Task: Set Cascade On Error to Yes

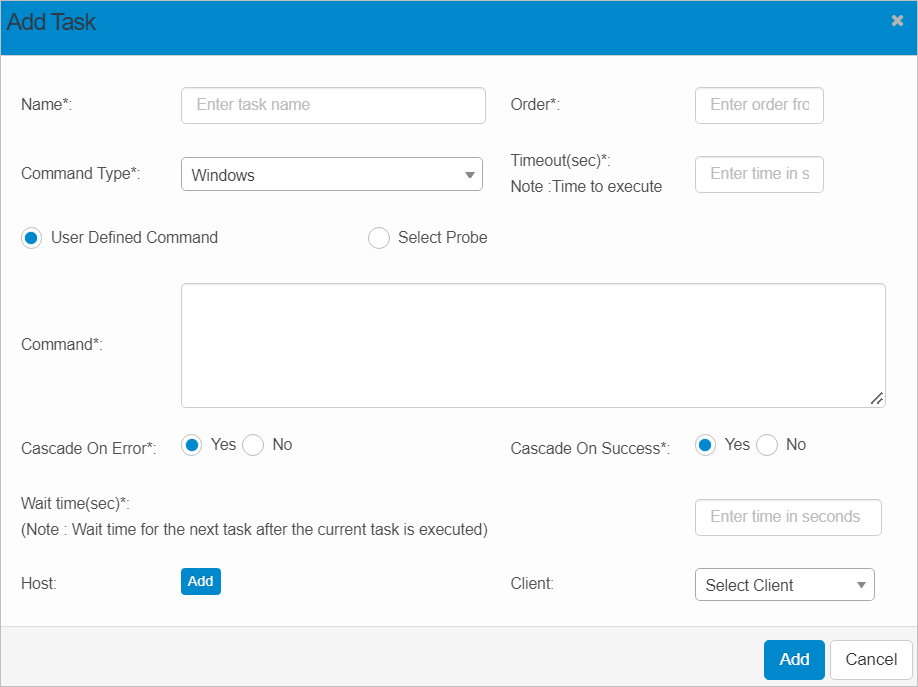Action: pos(192,445)
